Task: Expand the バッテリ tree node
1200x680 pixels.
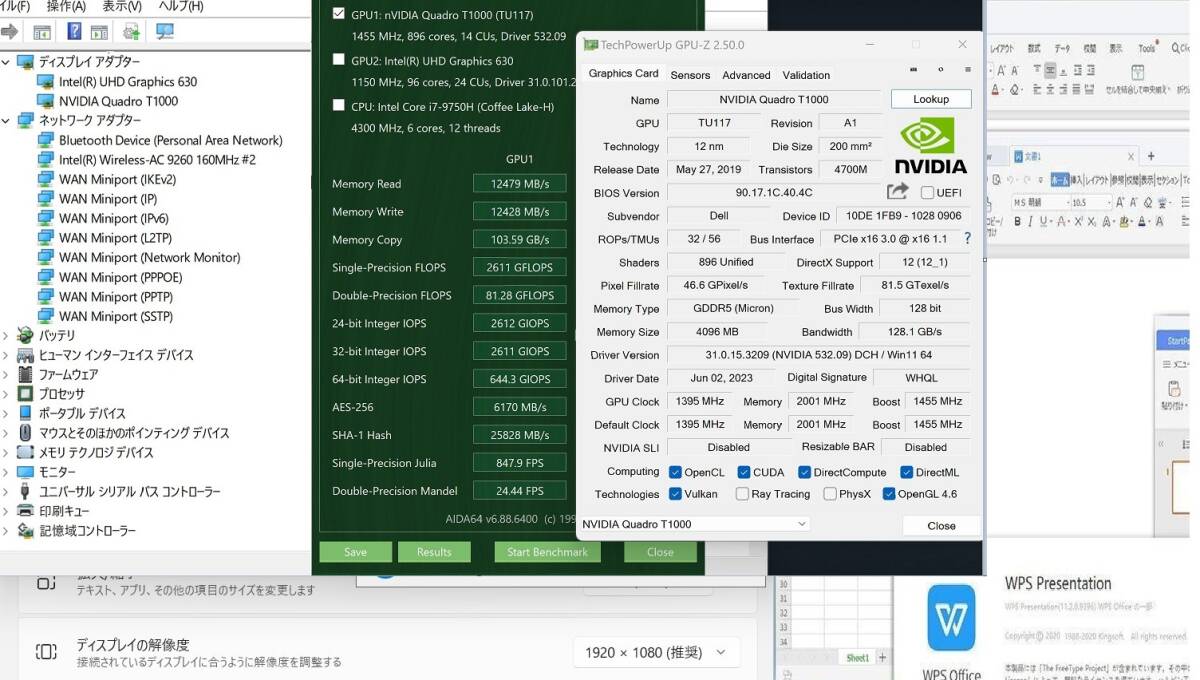Action: 6,335
